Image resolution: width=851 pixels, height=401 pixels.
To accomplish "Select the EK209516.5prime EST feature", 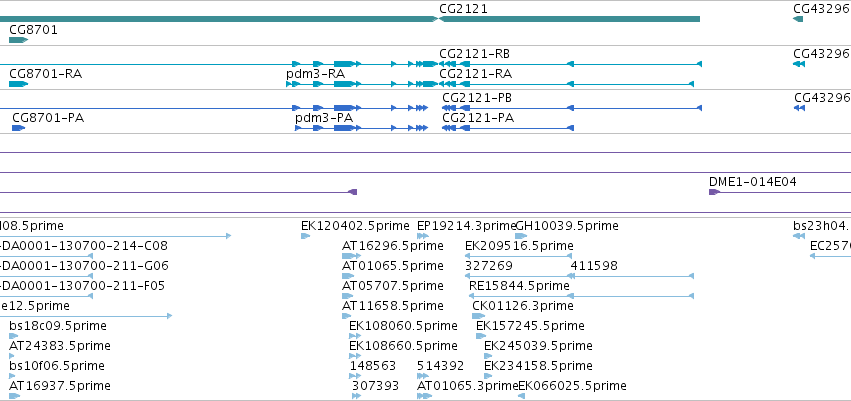I will [x=519, y=256].
